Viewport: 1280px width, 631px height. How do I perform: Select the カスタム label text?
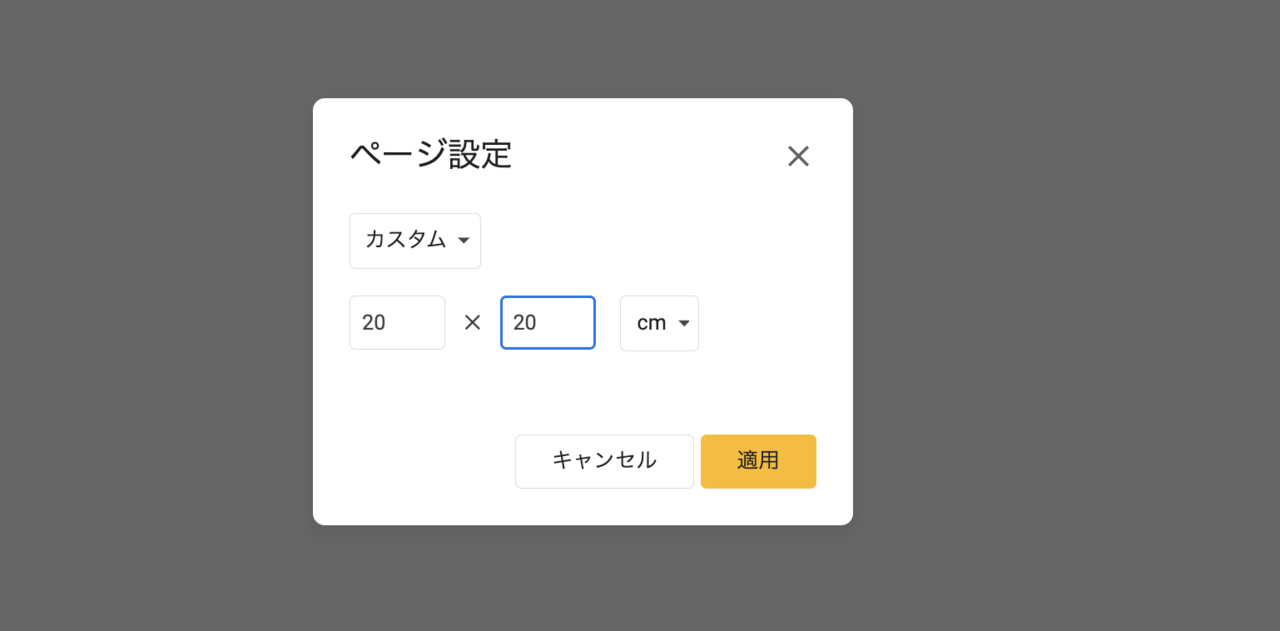(x=405, y=240)
